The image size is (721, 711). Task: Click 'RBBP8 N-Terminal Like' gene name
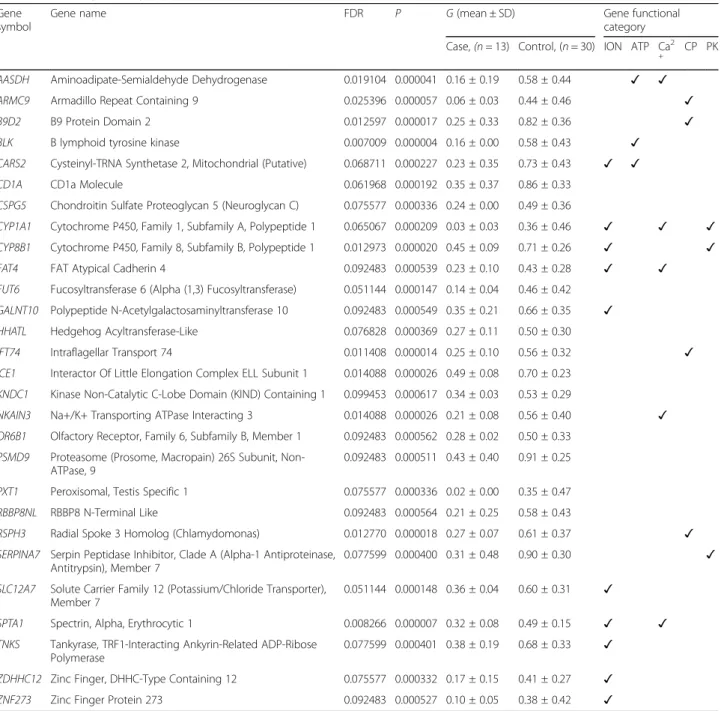point(104,513)
